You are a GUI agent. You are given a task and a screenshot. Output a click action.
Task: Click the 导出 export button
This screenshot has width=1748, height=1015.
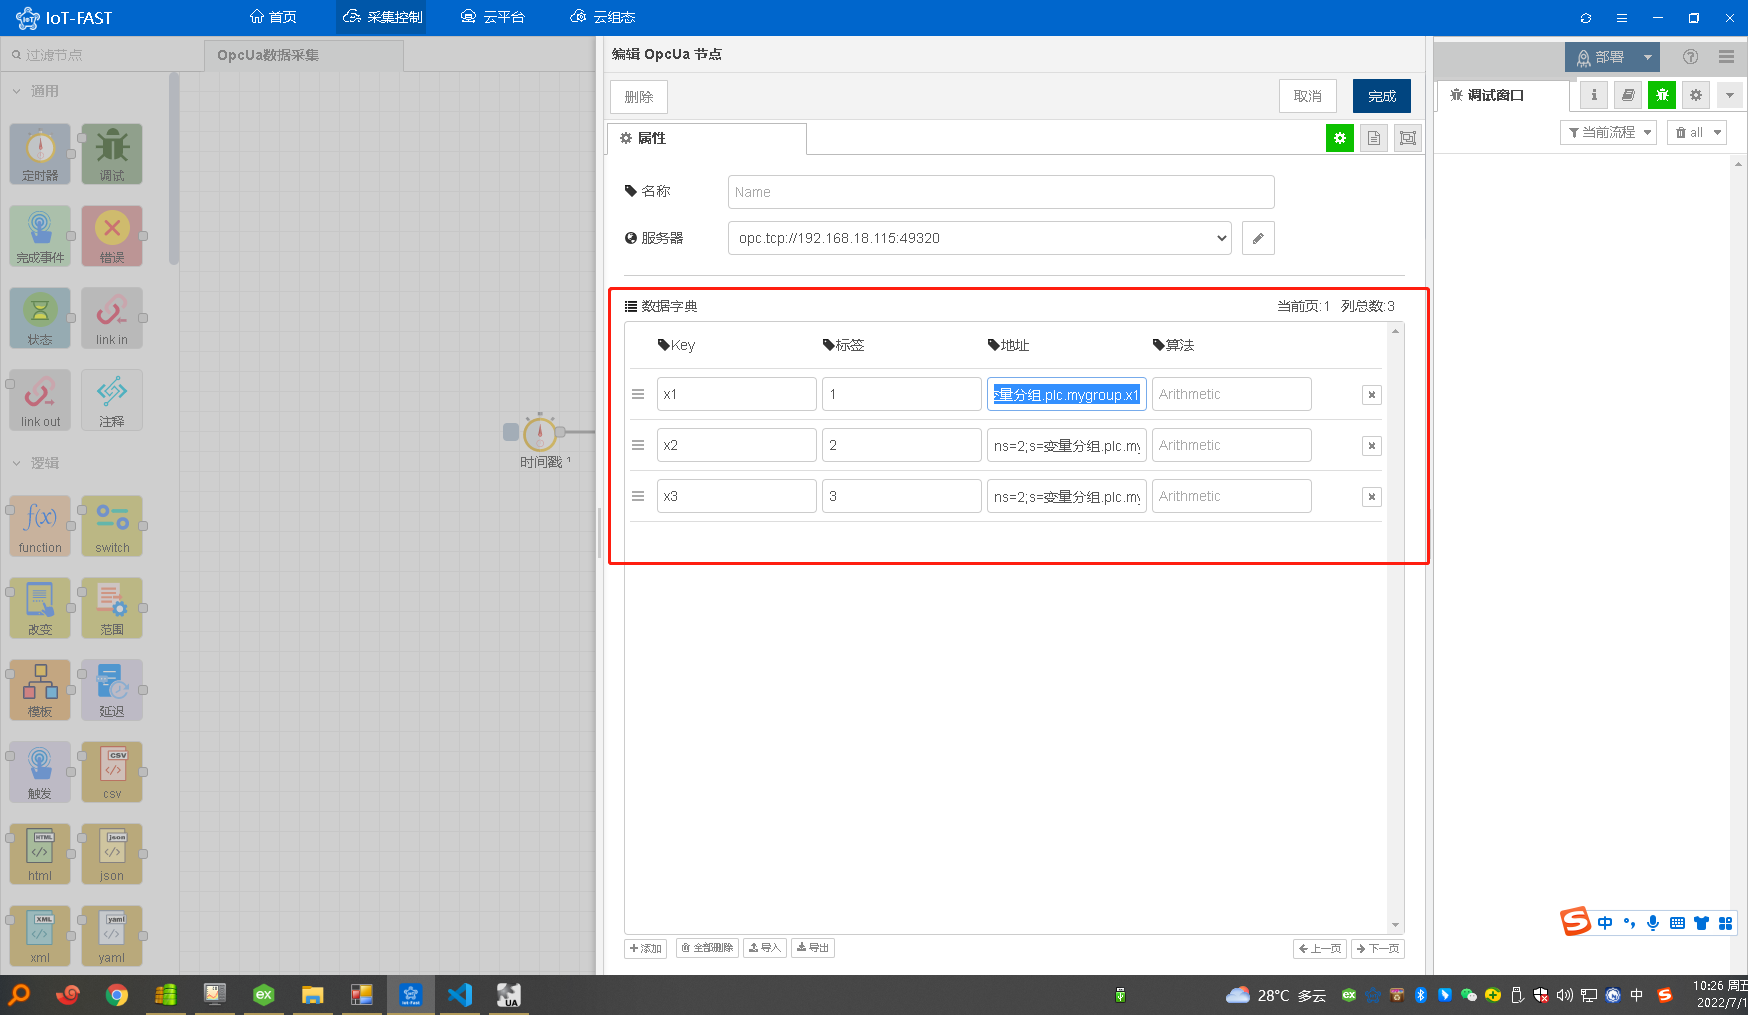(813, 948)
